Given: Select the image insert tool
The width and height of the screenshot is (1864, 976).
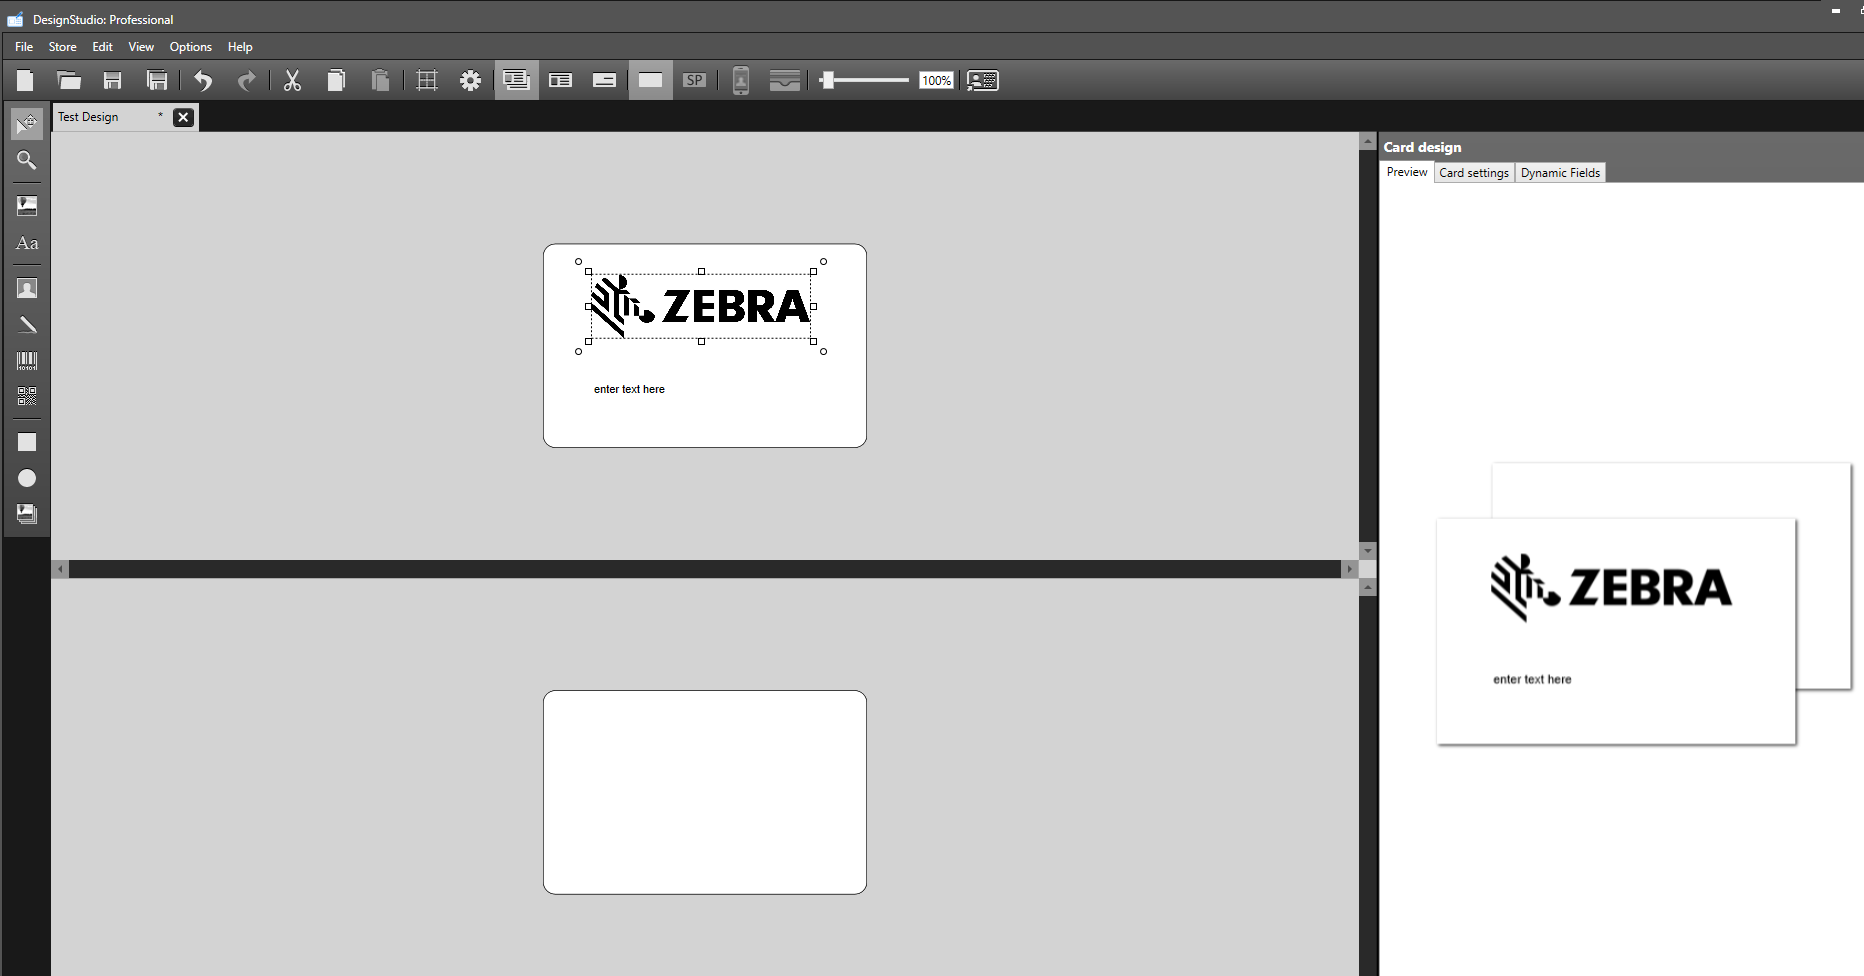Looking at the screenshot, I should point(27,206).
